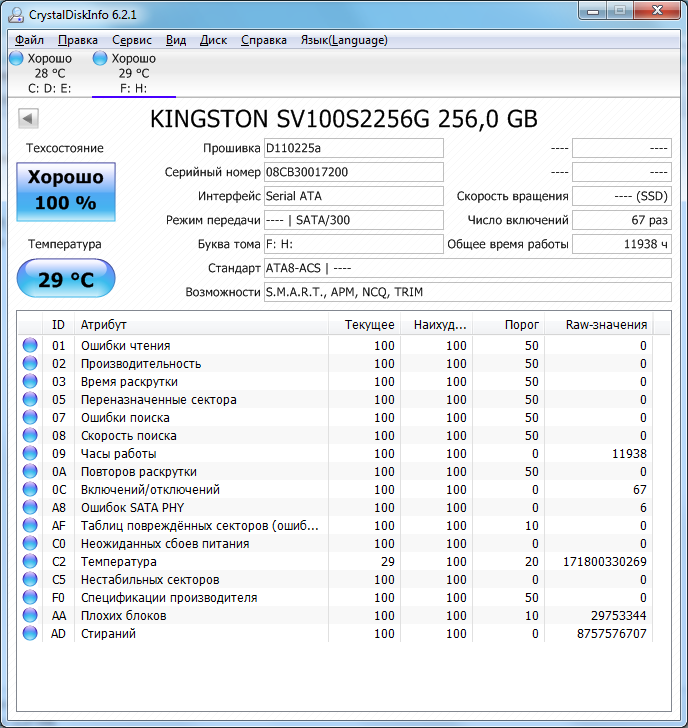Click status icon of Неожиданных сбоев питания row
This screenshot has width=688, height=728.
pos(30,544)
